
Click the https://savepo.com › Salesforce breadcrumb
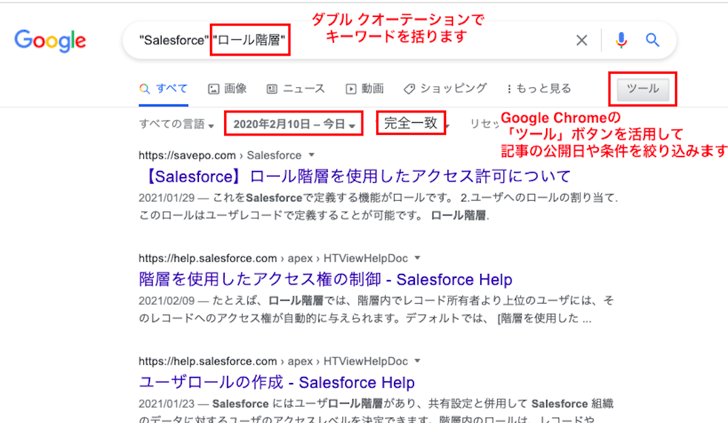pyautogui.click(x=220, y=155)
